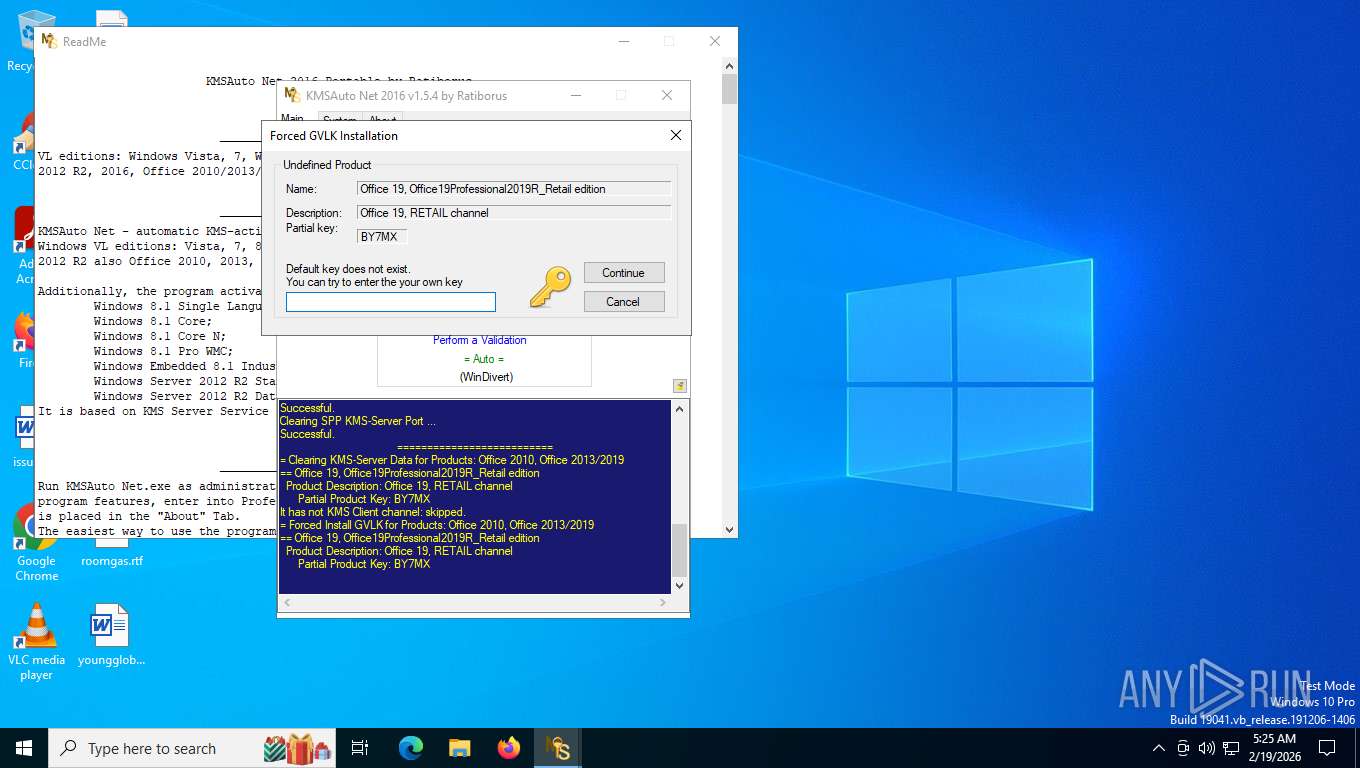The image size is (1360, 768).
Task: Open the Main tab in KMSAuto Net
Action: tap(292, 119)
